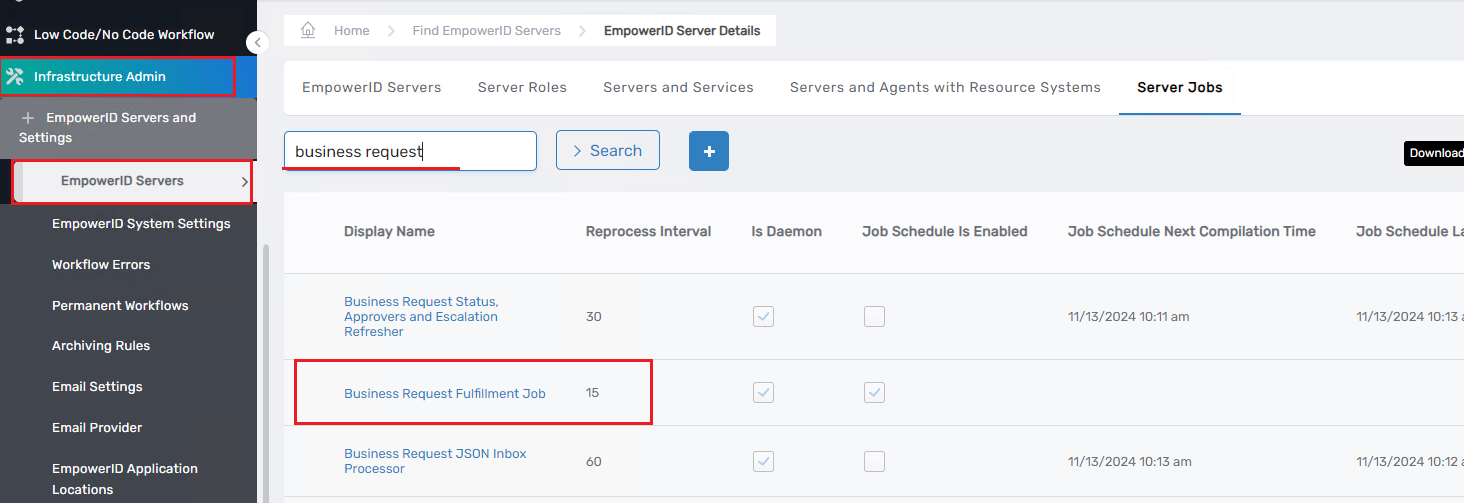
Task: Select the Server Jobs tab
Action: pyautogui.click(x=1180, y=88)
